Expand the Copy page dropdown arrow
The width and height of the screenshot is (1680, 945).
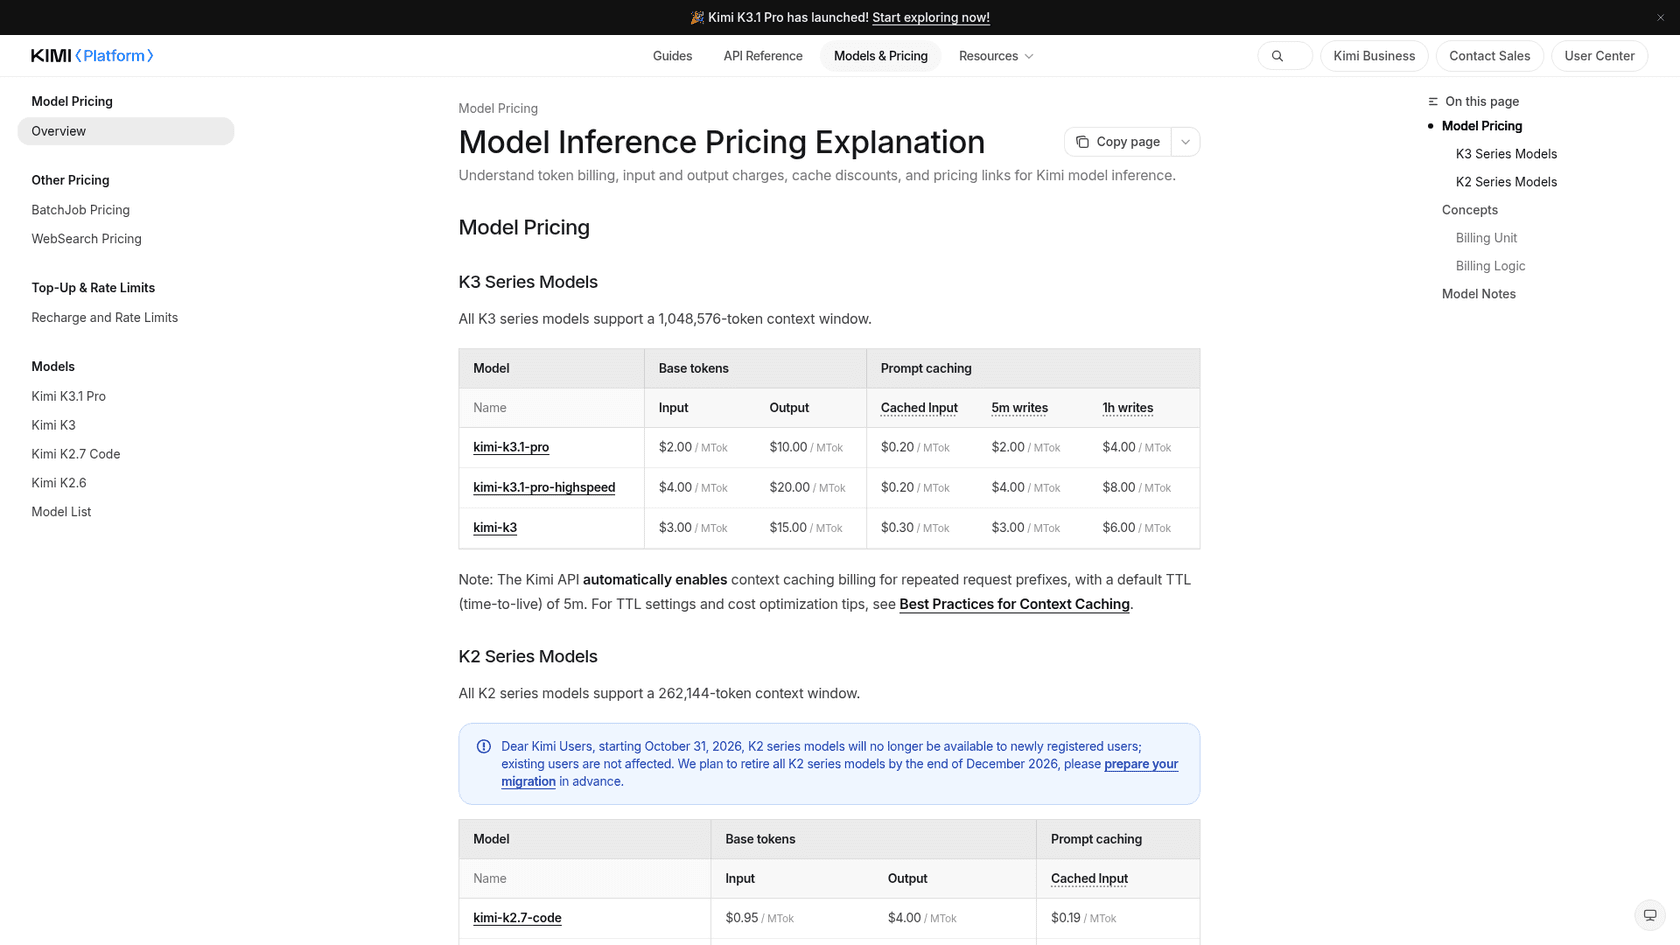click(x=1185, y=142)
